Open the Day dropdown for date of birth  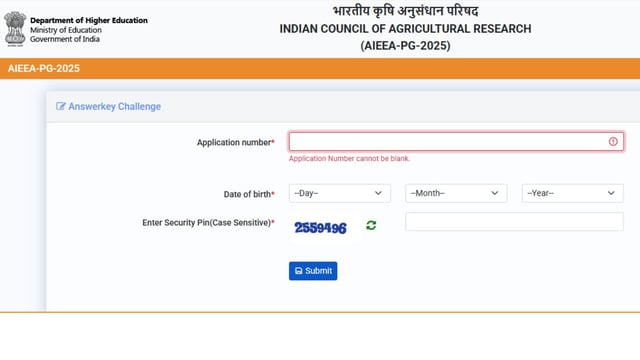tap(340, 193)
